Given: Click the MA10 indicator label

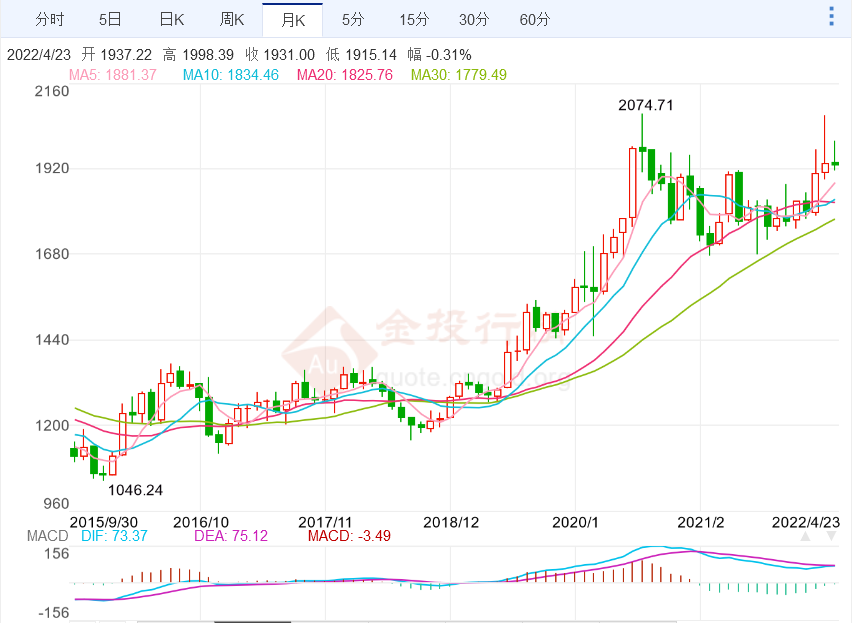Looking at the screenshot, I should pos(231,75).
